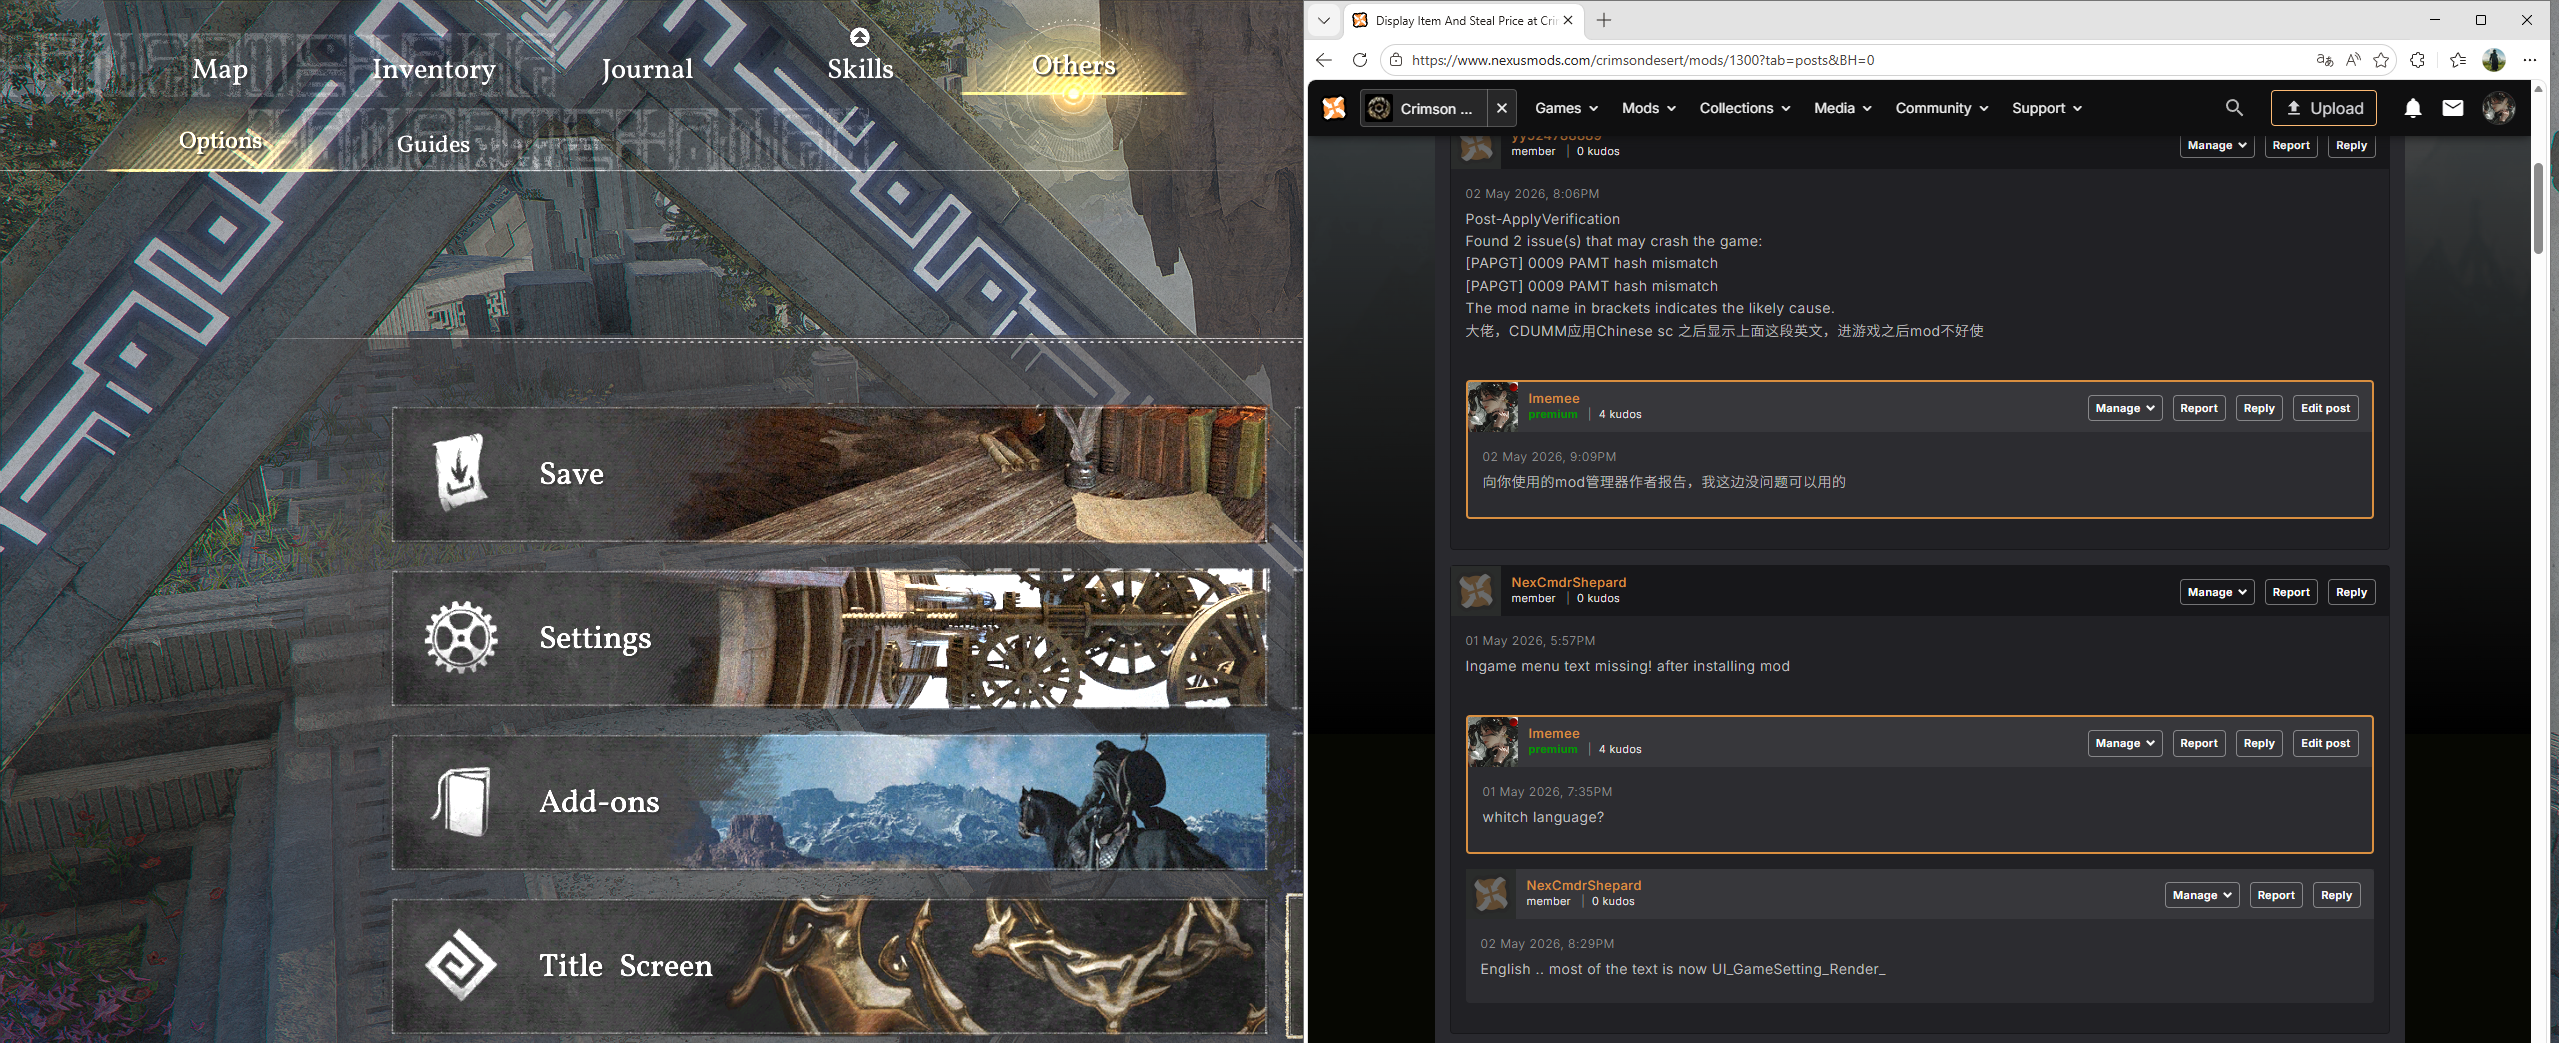Open NexCmdrShepard's profile link on 5:57PM comment

[1568, 582]
